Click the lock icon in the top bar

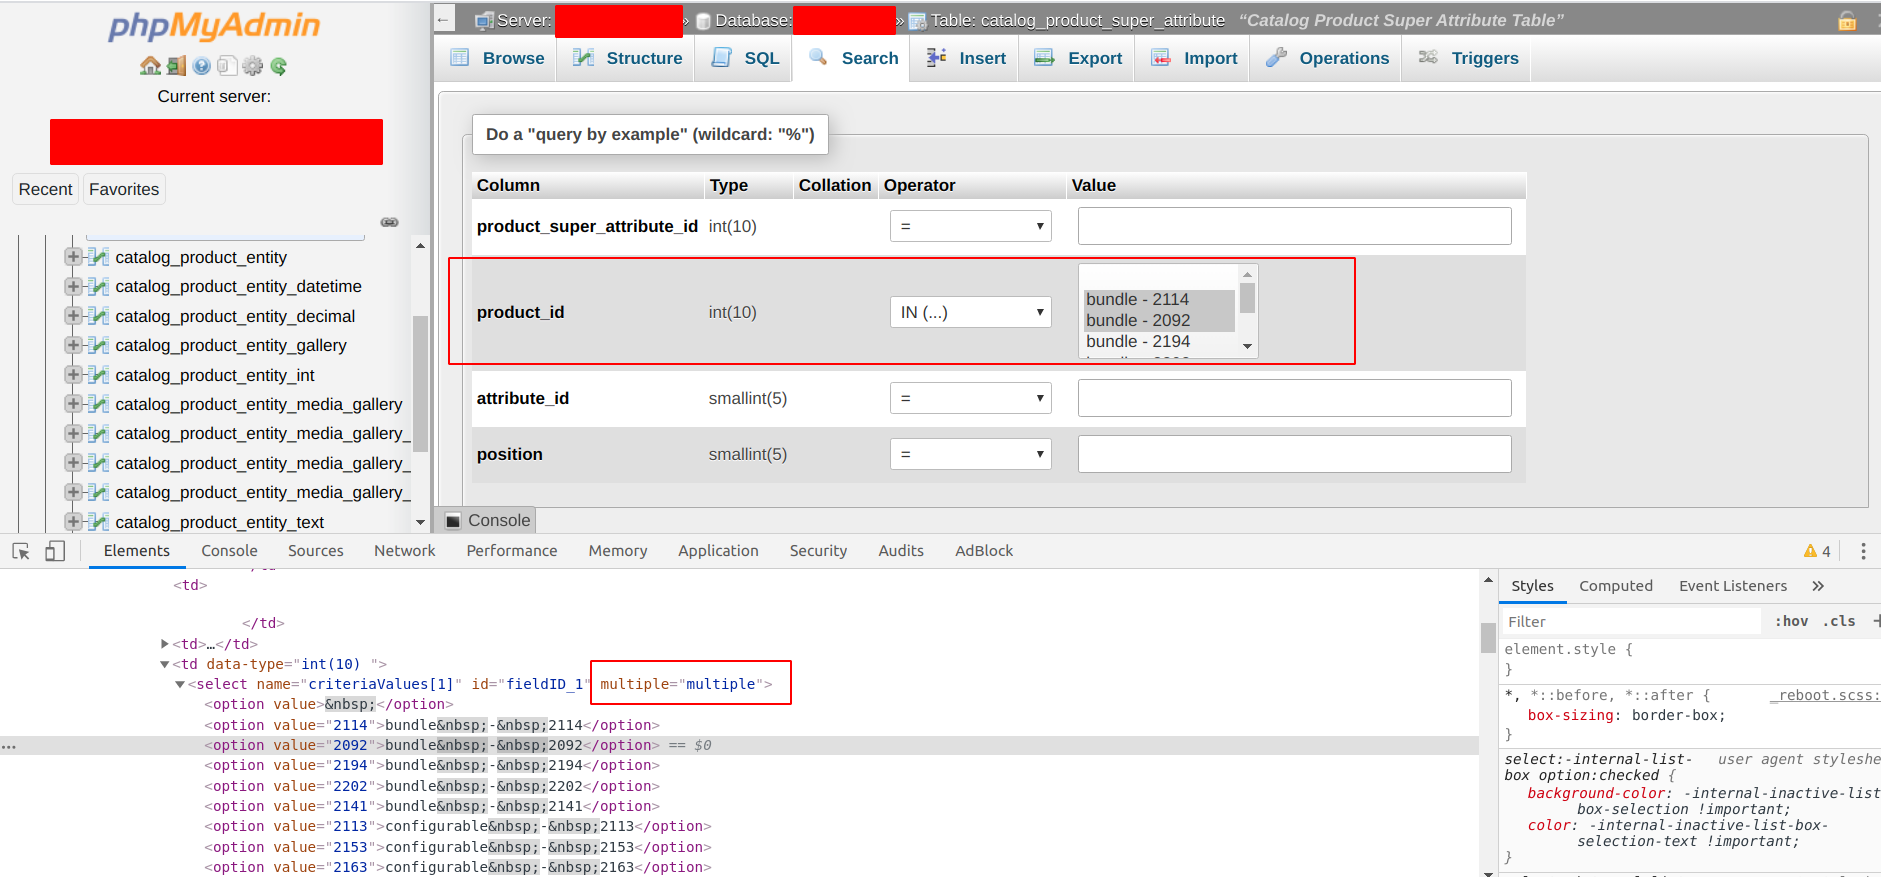pyautogui.click(x=1847, y=20)
